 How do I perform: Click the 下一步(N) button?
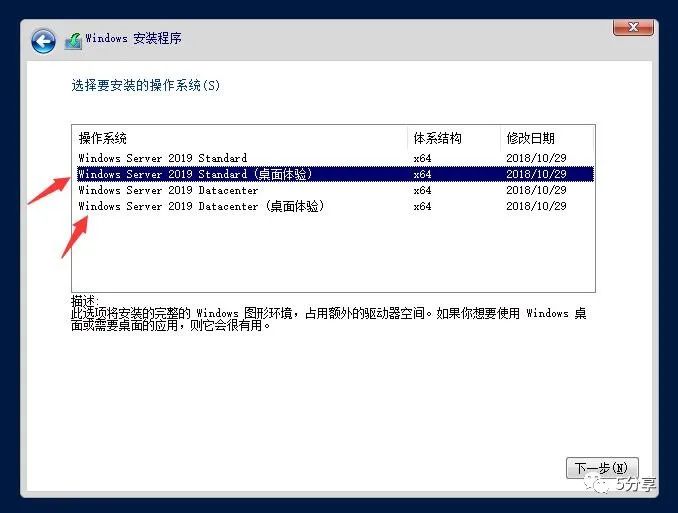click(602, 468)
